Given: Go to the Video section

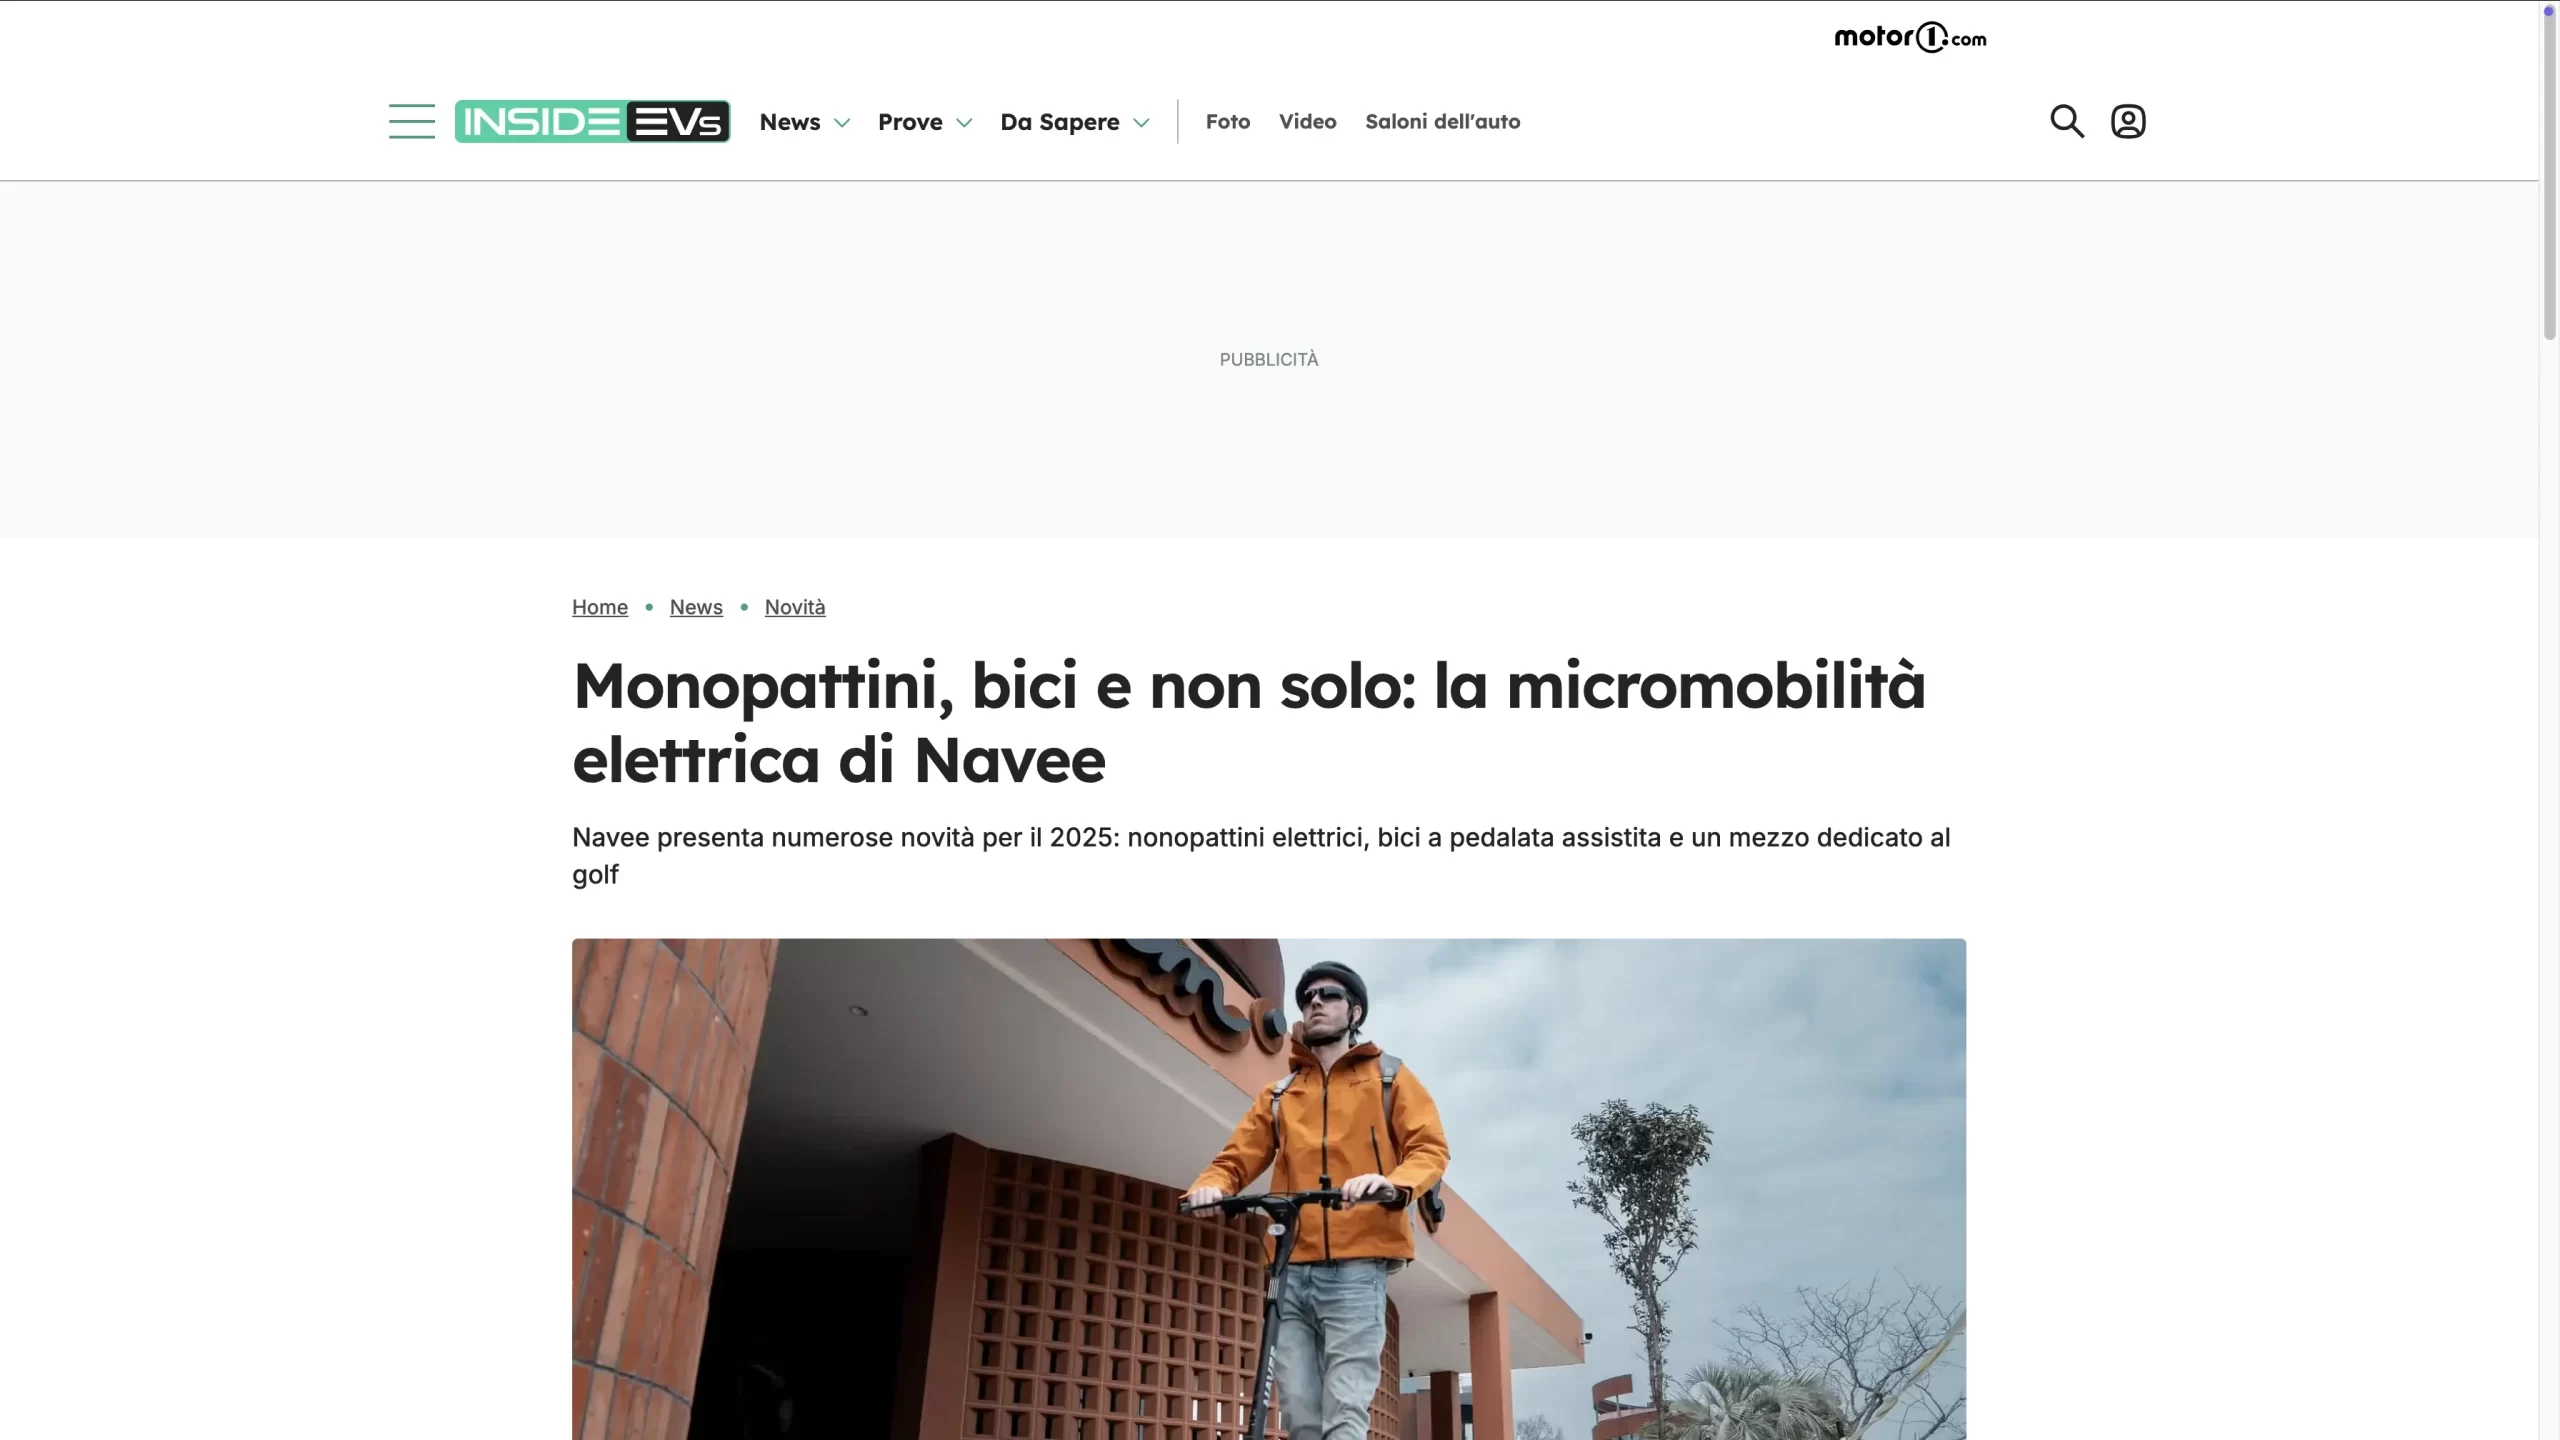Looking at the screenshot, I should click(1307, 121).
